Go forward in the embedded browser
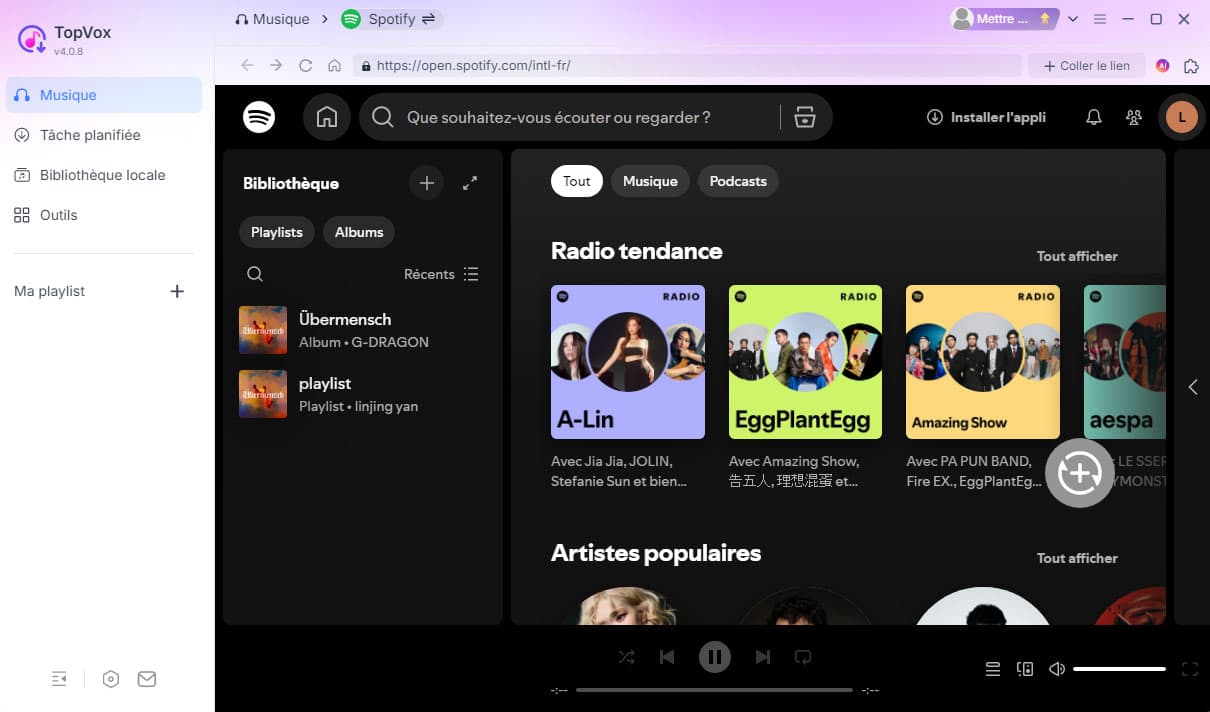The image size is (1210, 712). coord(276,66)
